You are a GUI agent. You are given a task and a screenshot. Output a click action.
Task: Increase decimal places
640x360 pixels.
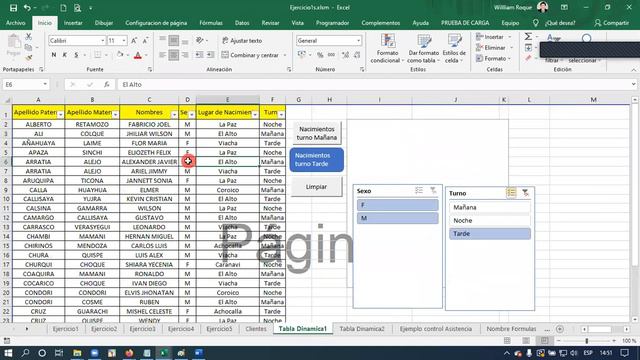[345, 55]
